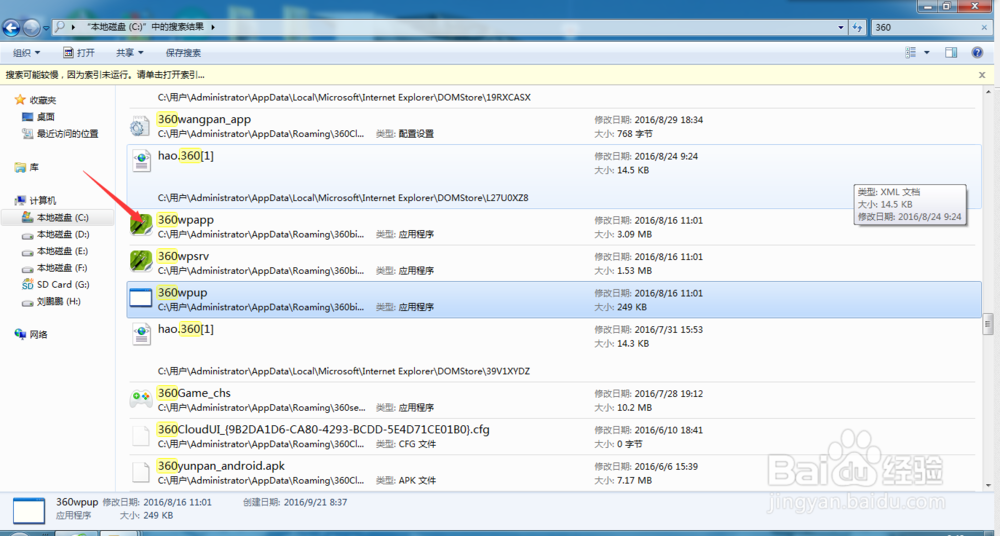Image resolution: width=1000 pixels, height=536 pixels.
Task: Expand the address bar history dropdown
Action: pos(841,27)
